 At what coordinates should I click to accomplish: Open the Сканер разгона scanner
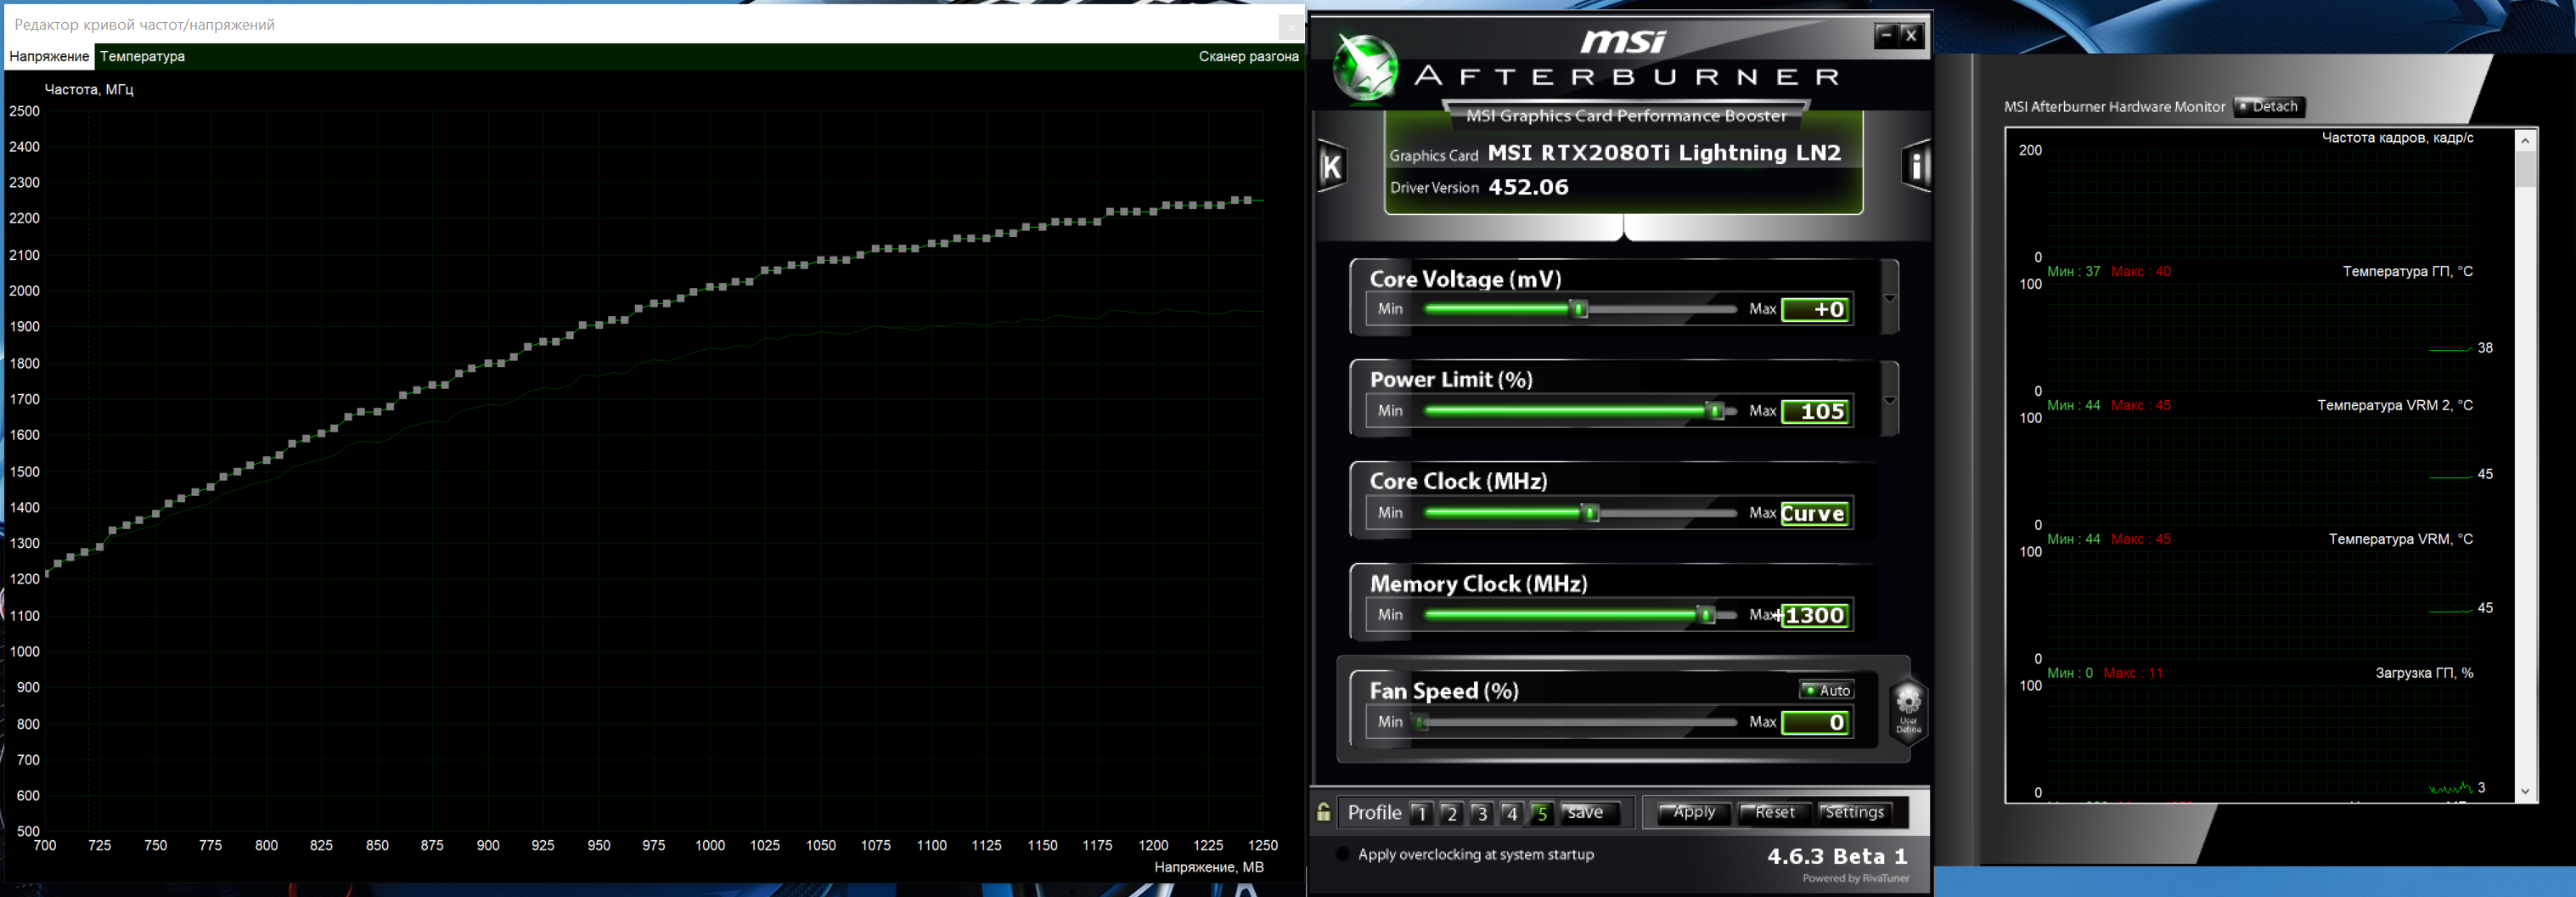pos(1248,56)
